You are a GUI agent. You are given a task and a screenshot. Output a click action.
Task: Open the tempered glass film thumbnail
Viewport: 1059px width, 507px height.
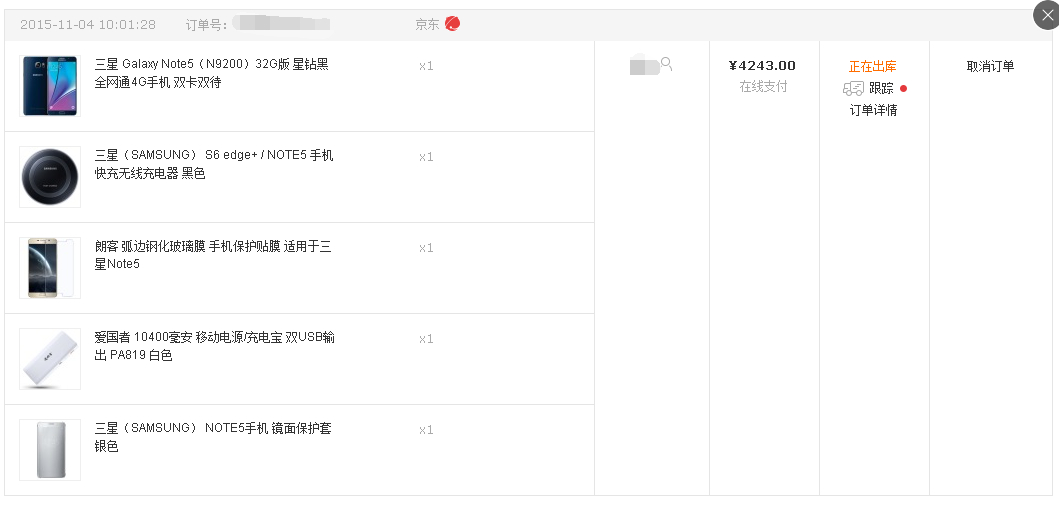pyautogui.click(x=50, y=268)
